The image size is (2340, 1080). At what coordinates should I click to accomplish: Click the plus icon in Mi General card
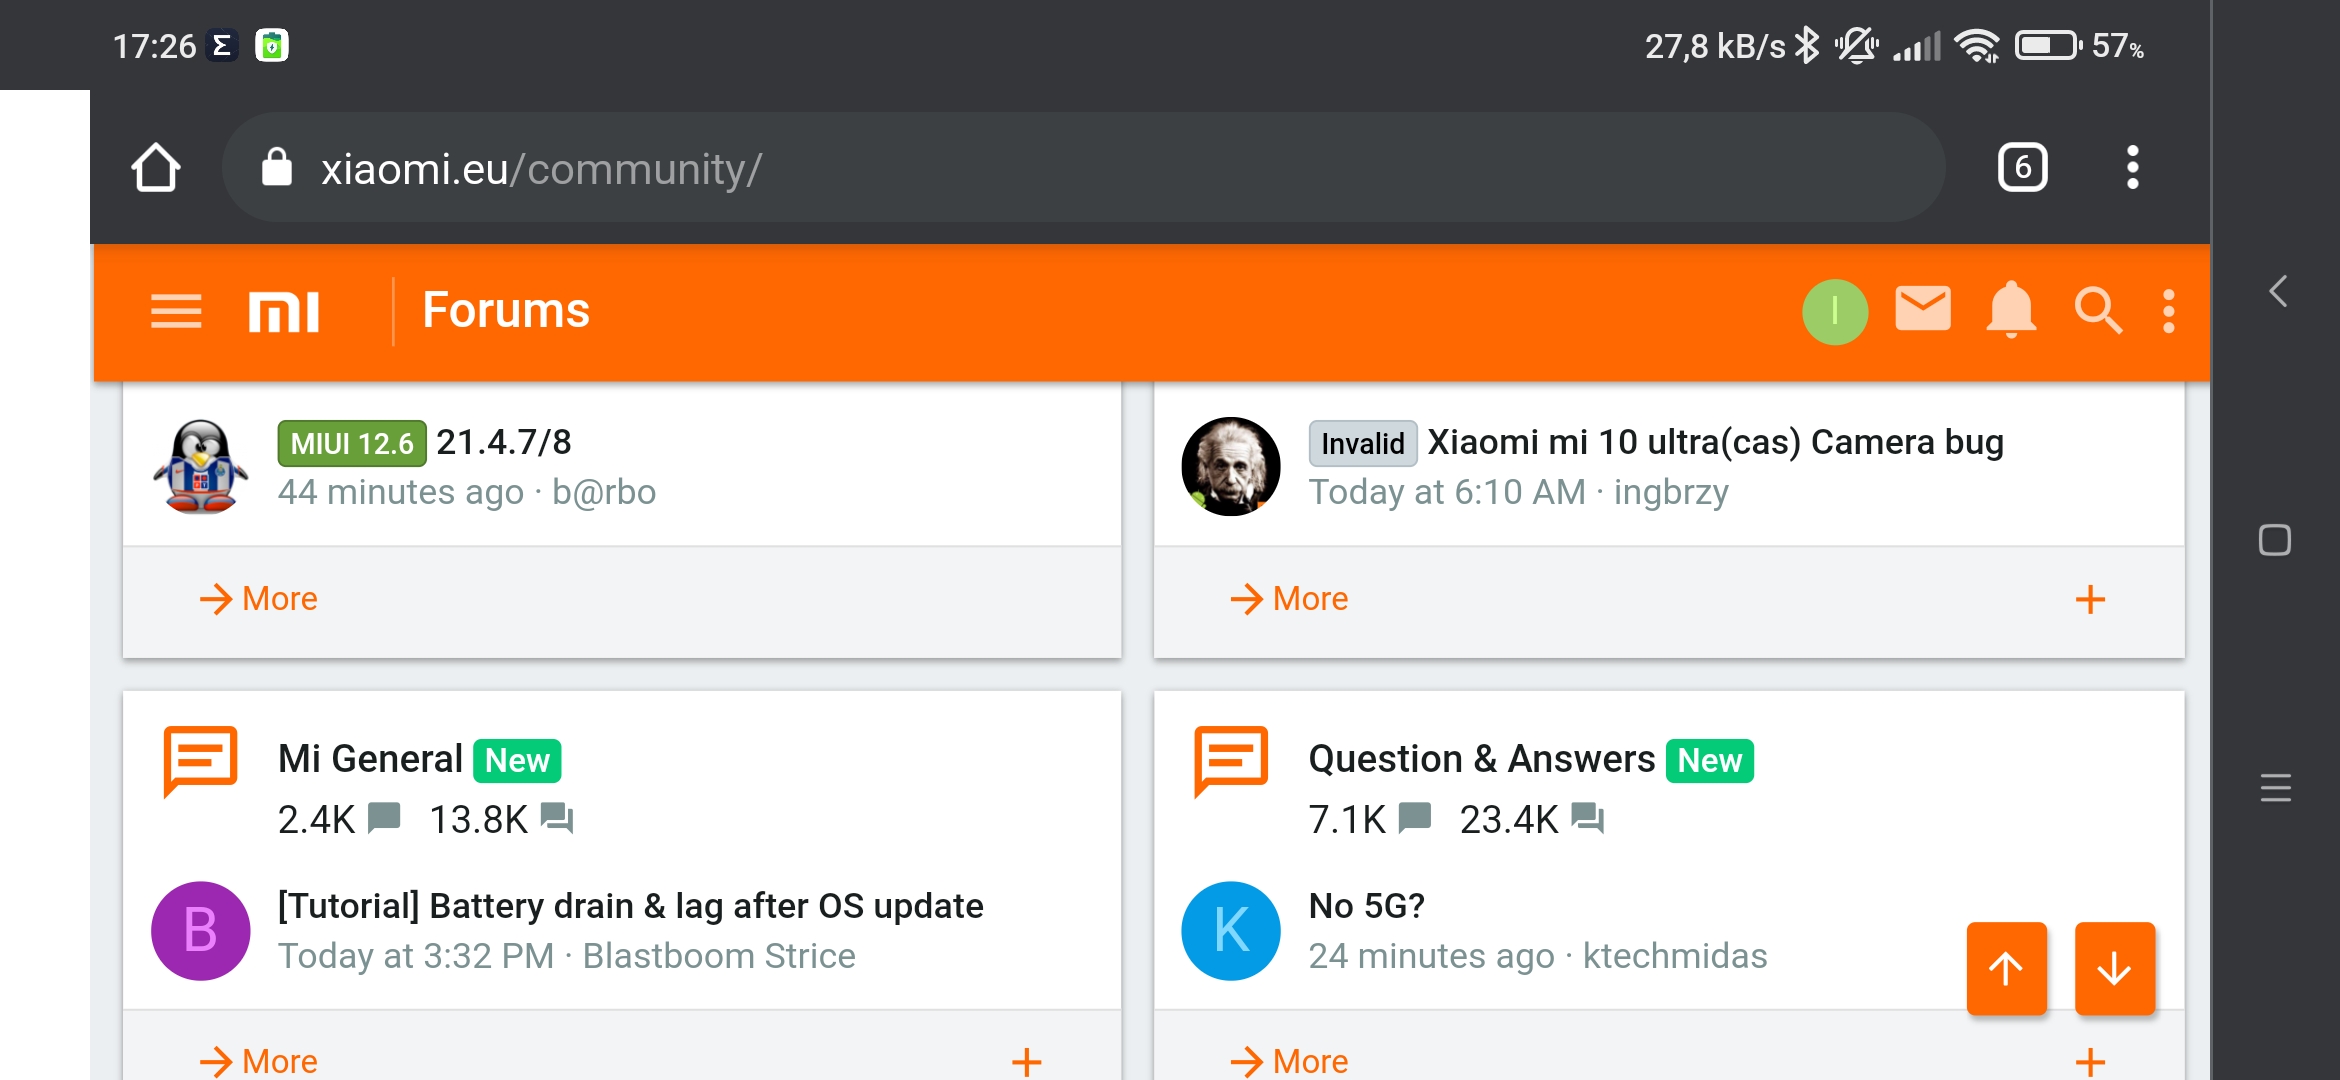(x=1026, y=1061)
